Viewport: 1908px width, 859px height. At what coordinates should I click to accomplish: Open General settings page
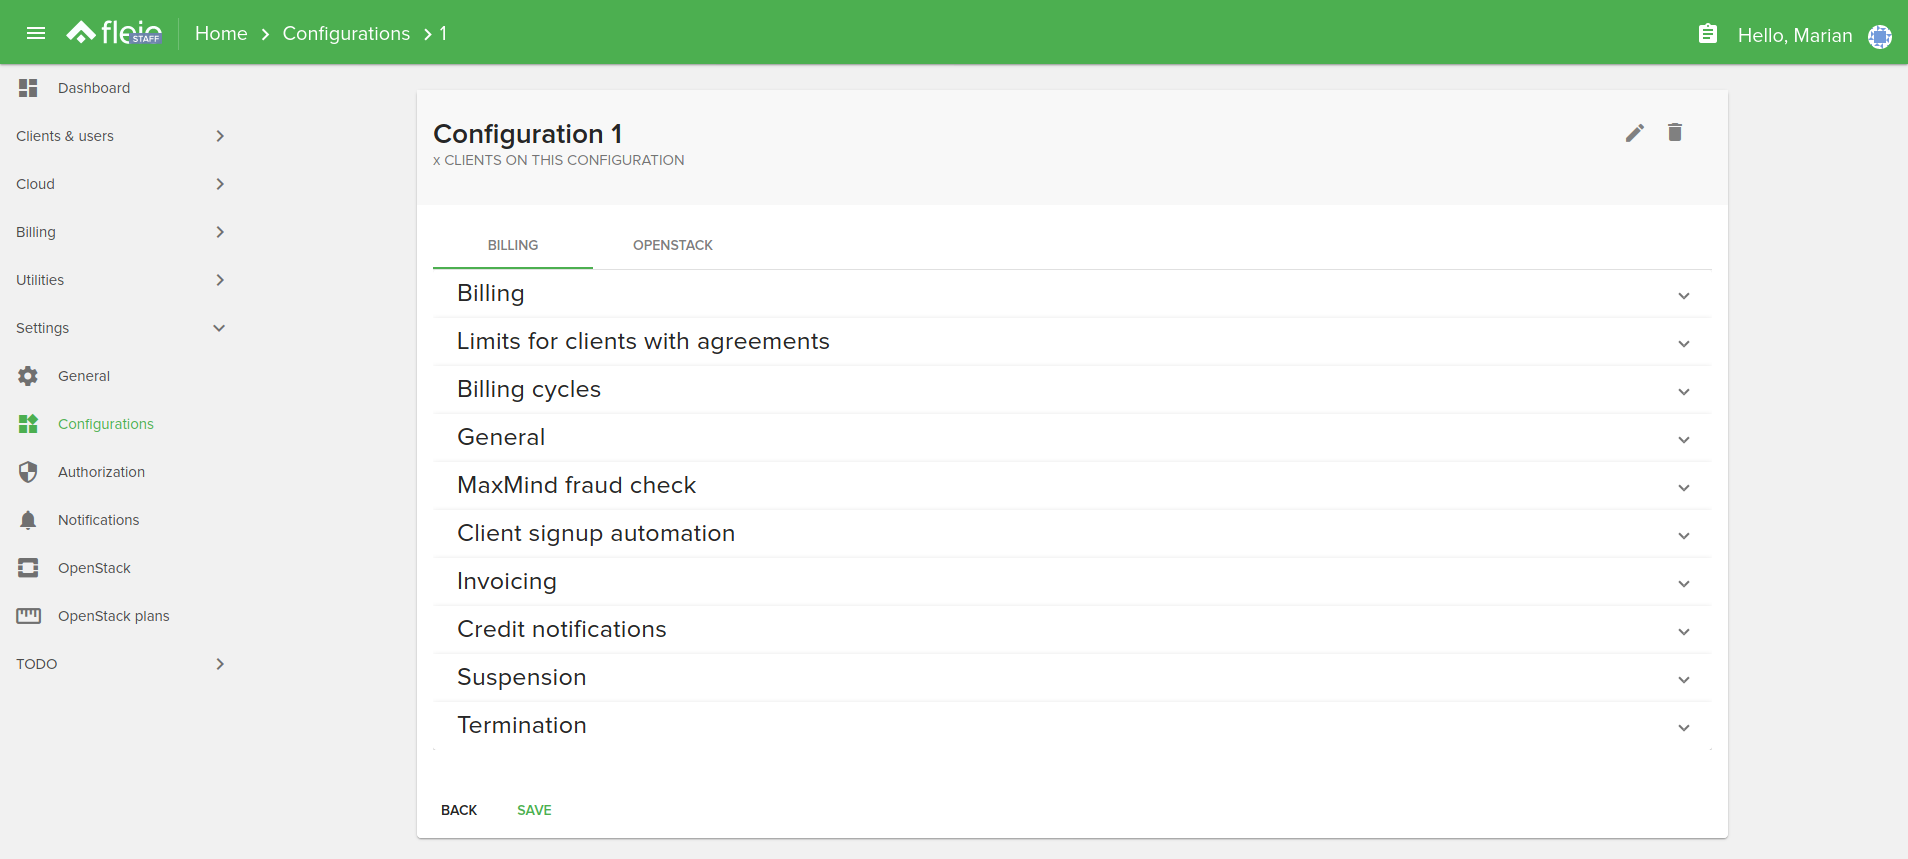(84, 376)
